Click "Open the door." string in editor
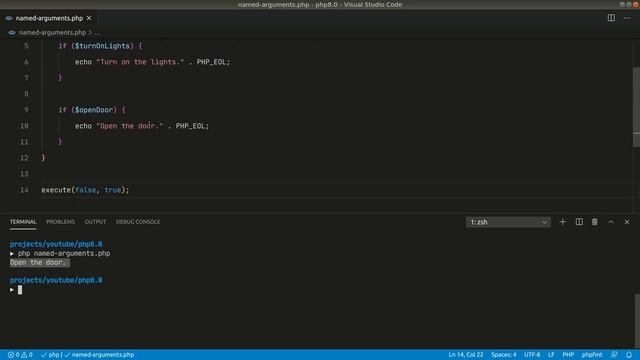 point(129,126)
